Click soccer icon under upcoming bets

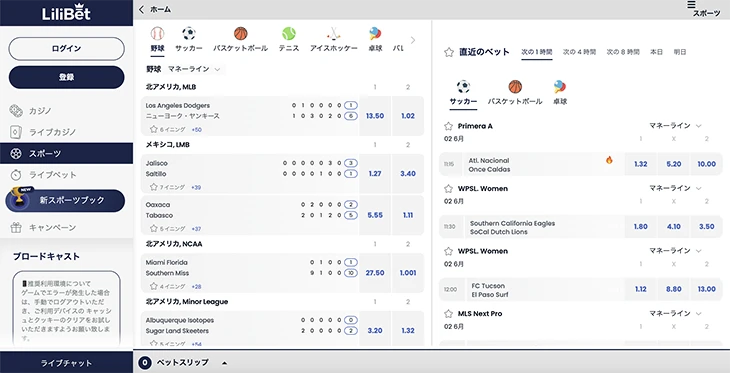(x=463, y=87)
